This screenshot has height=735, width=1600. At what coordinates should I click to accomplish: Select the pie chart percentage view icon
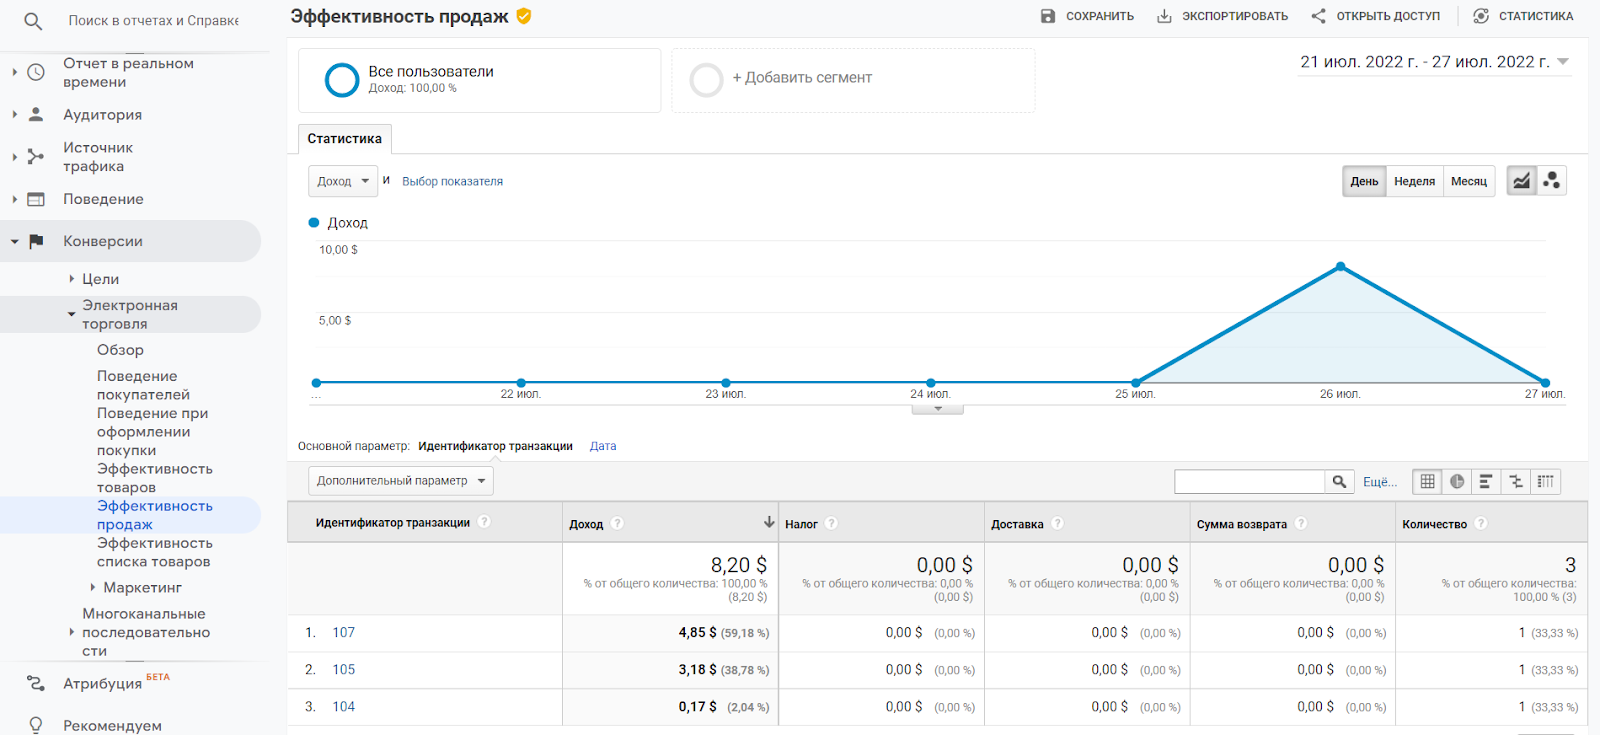(1457, 482)
